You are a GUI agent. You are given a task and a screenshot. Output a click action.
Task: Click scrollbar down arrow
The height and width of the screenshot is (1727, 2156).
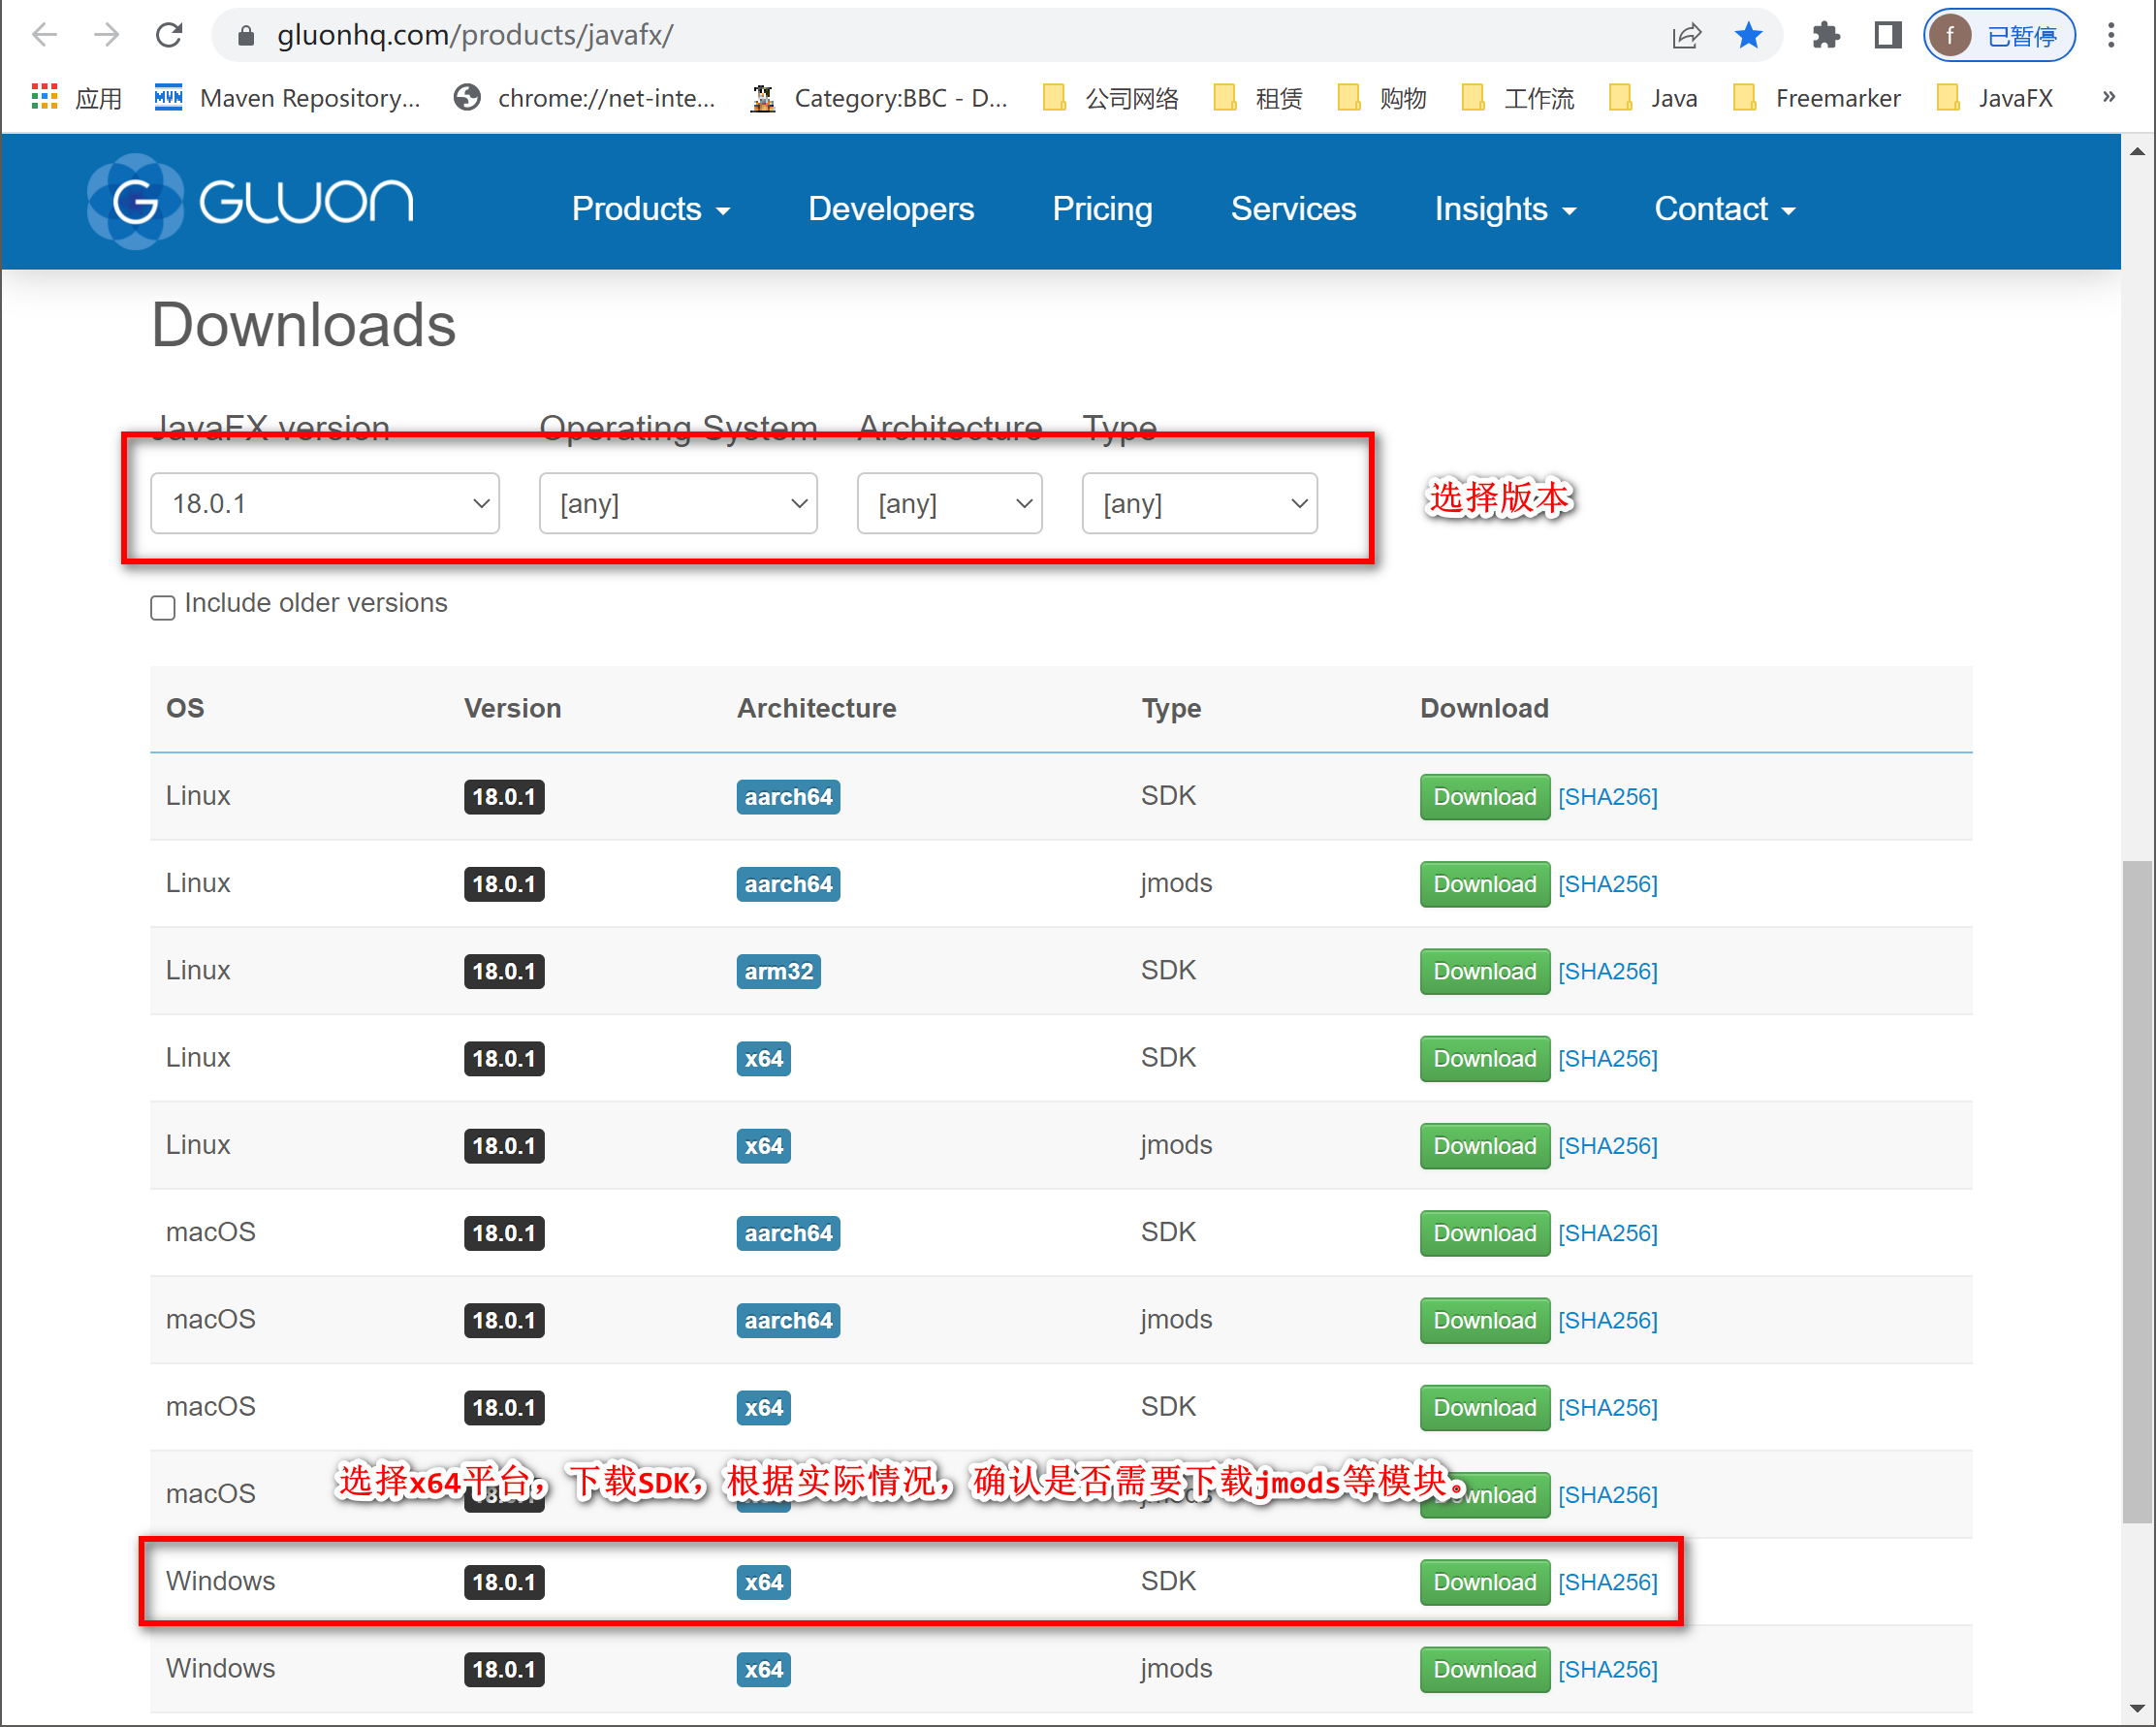coord(2137,1709)
